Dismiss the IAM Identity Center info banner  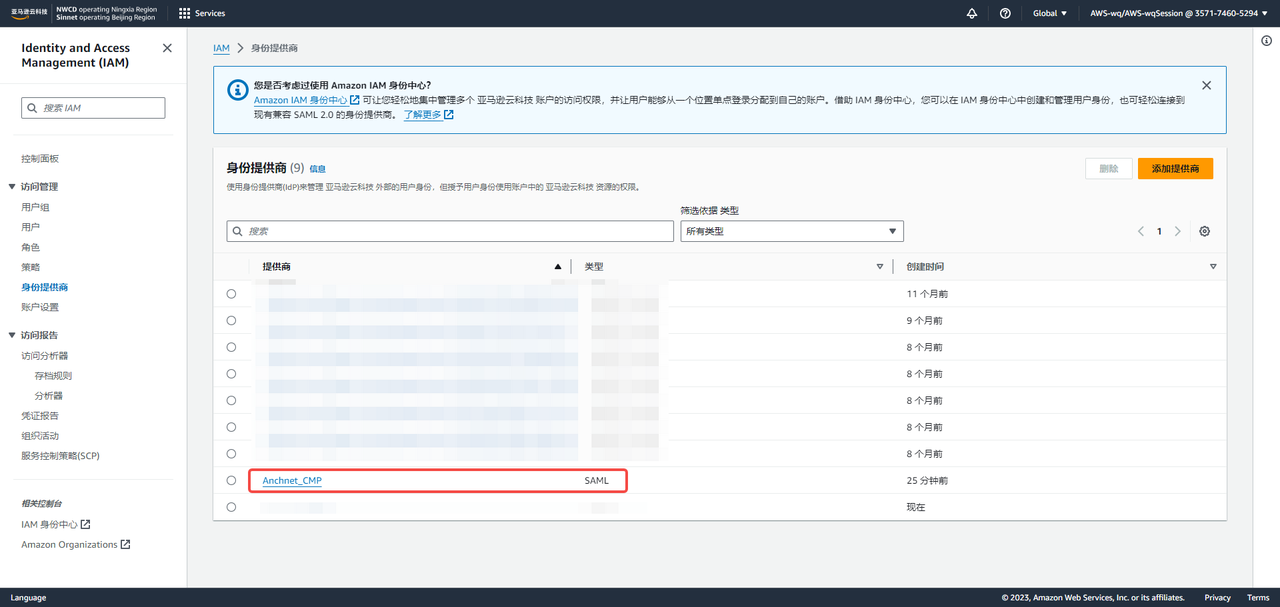click(x=1206, y=85)
